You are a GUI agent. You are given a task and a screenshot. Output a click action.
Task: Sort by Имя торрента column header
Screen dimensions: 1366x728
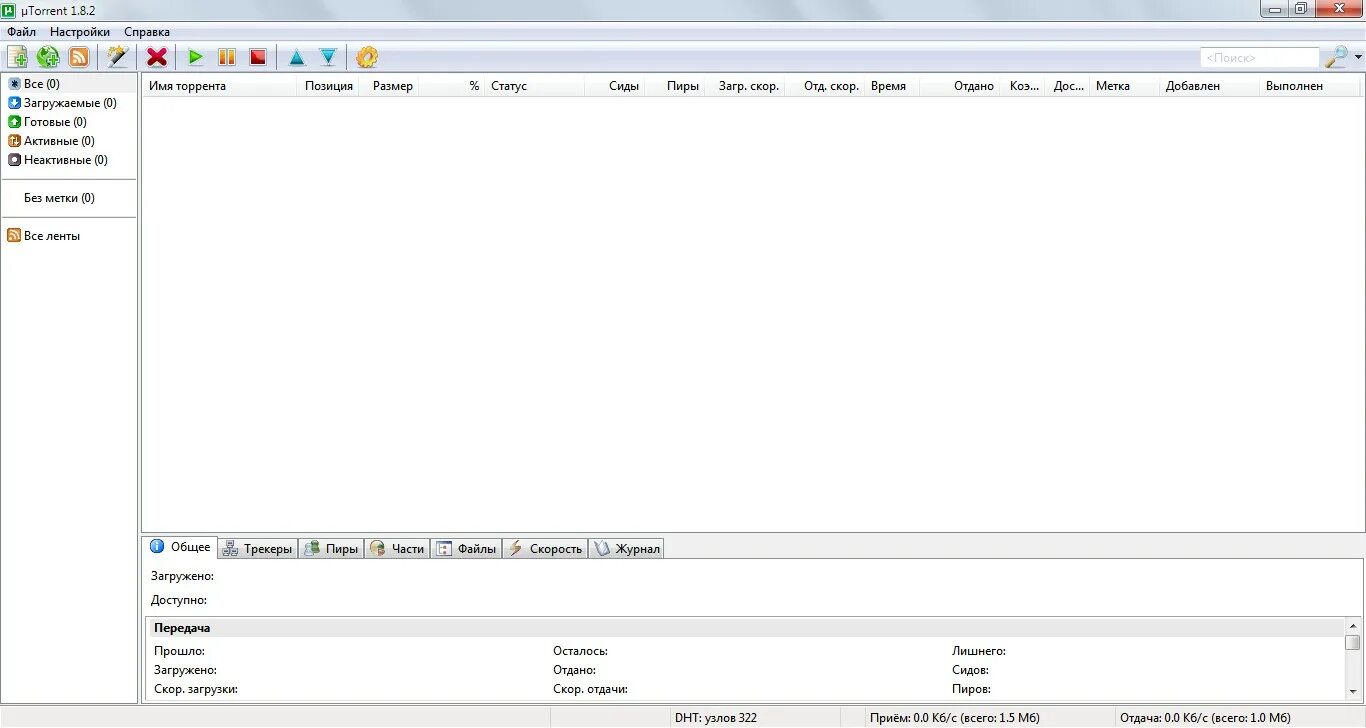221,86
